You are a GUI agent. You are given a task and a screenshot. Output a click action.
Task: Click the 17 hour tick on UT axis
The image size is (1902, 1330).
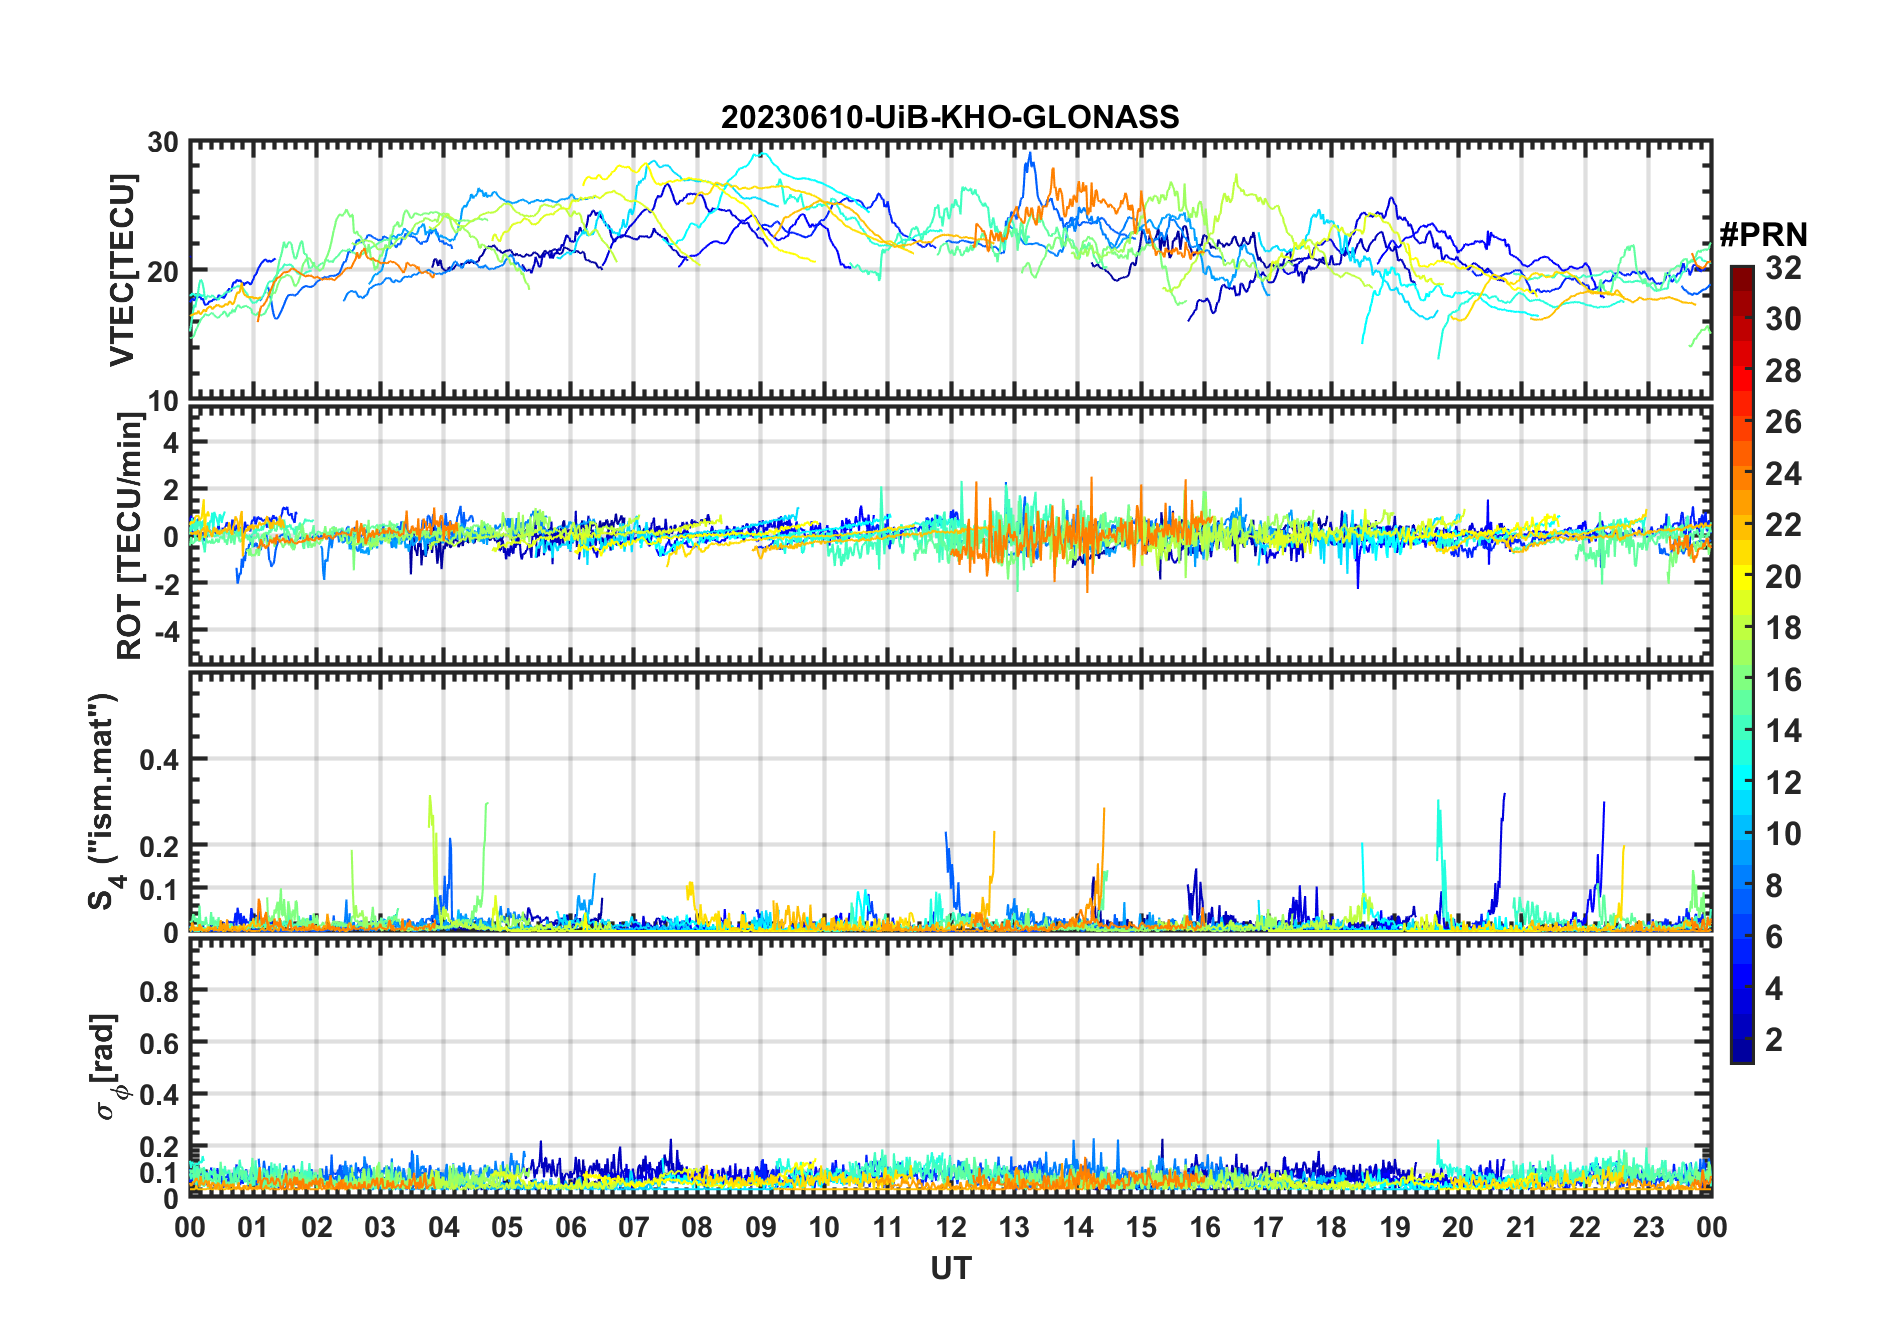(1268, 1228)
